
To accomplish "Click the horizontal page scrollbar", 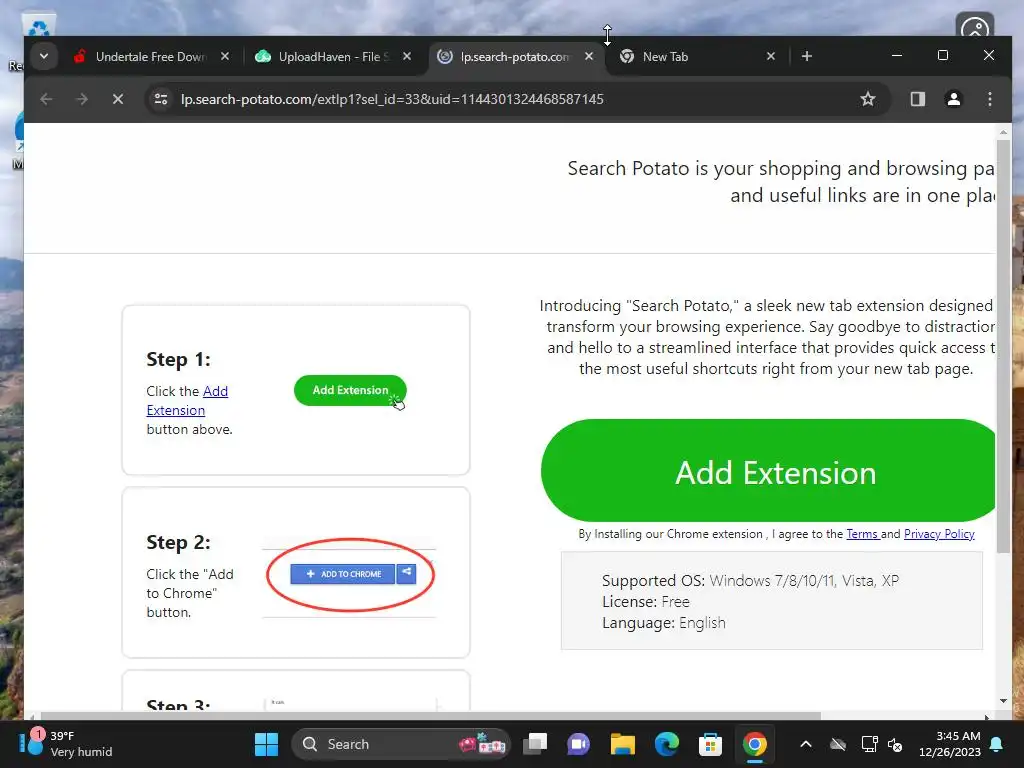I will point(431,716).
